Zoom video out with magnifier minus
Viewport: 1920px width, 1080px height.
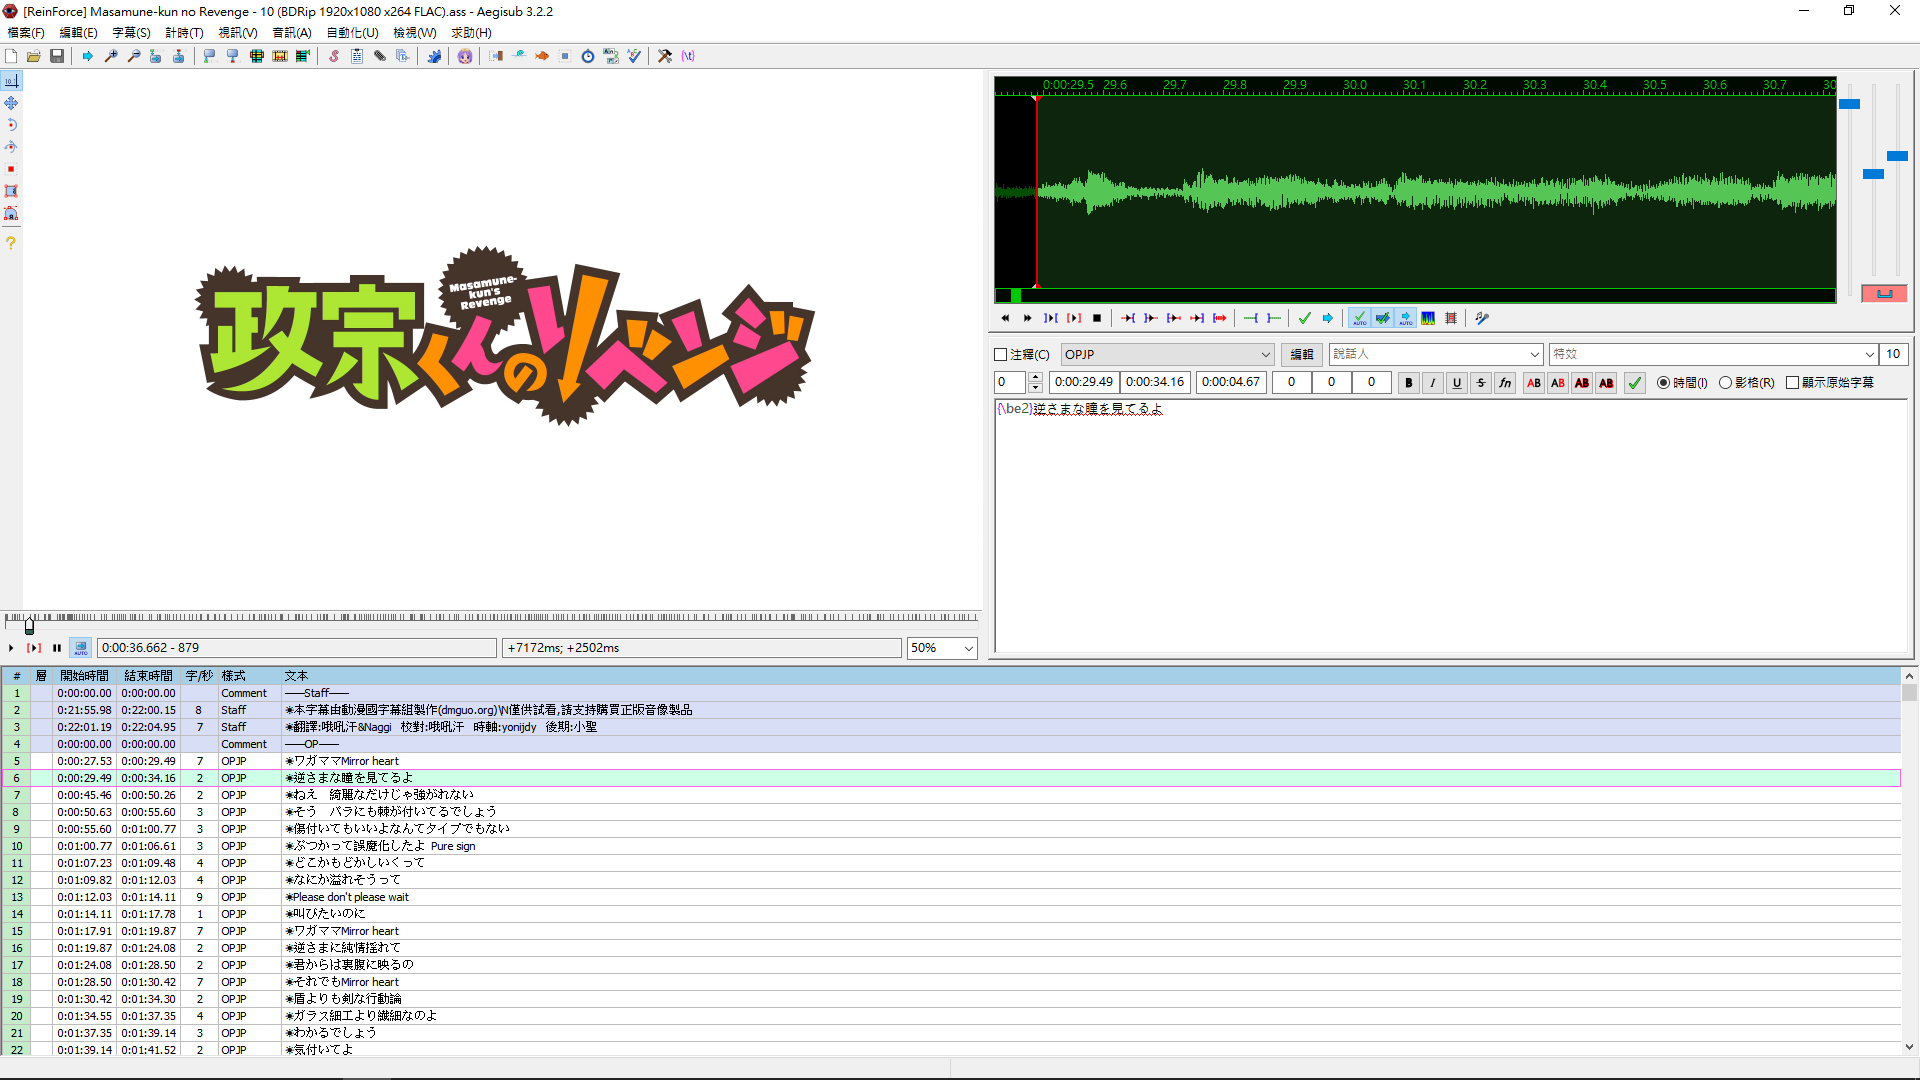[134, 56]
